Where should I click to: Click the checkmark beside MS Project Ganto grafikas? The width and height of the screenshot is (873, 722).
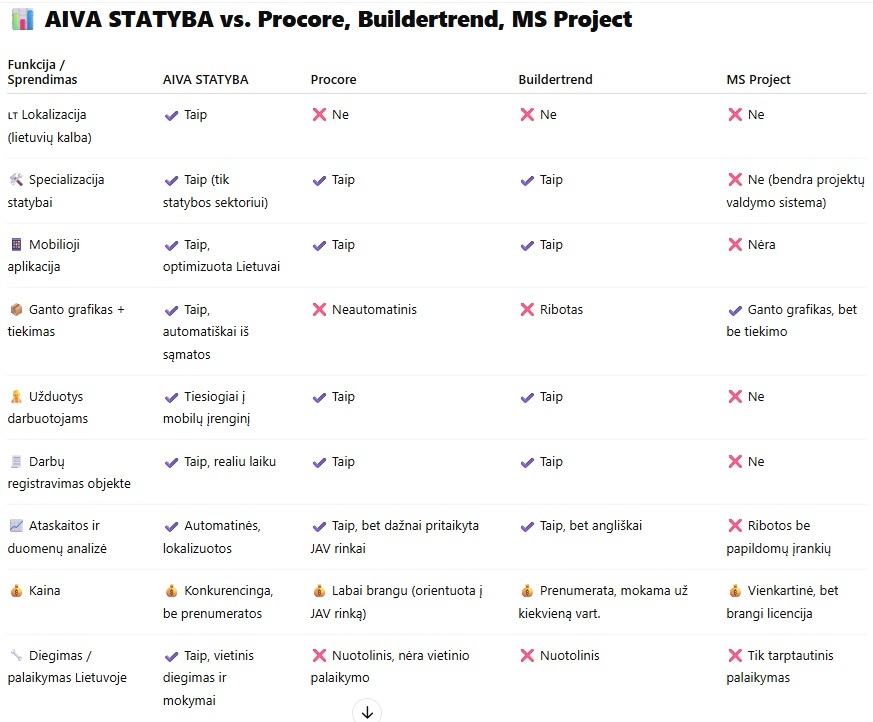pos(735,310)
